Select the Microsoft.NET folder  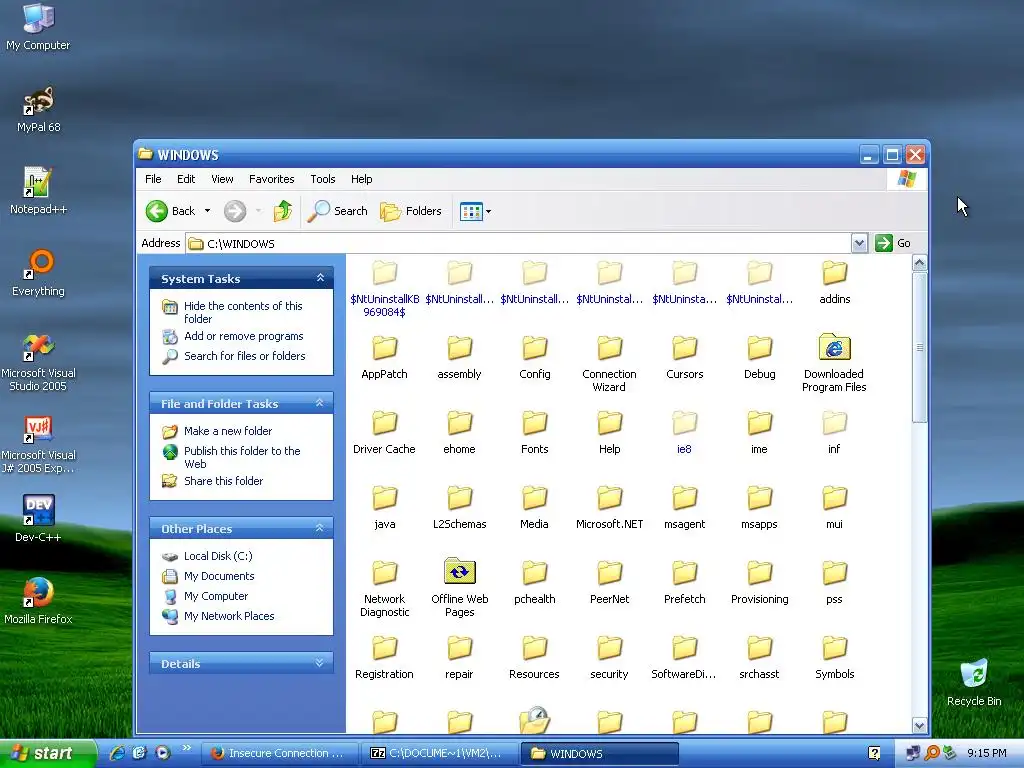(609, 507)
